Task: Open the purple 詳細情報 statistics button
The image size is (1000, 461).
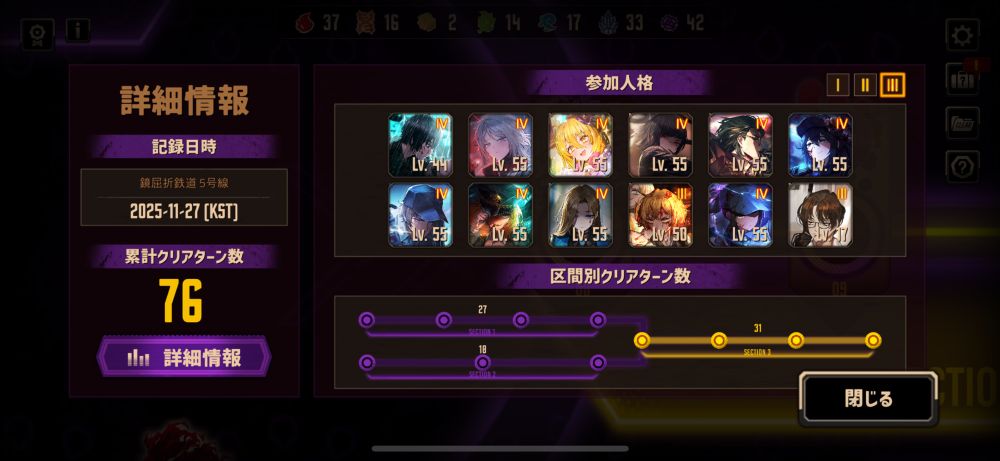Action: [x=184, y=357]
